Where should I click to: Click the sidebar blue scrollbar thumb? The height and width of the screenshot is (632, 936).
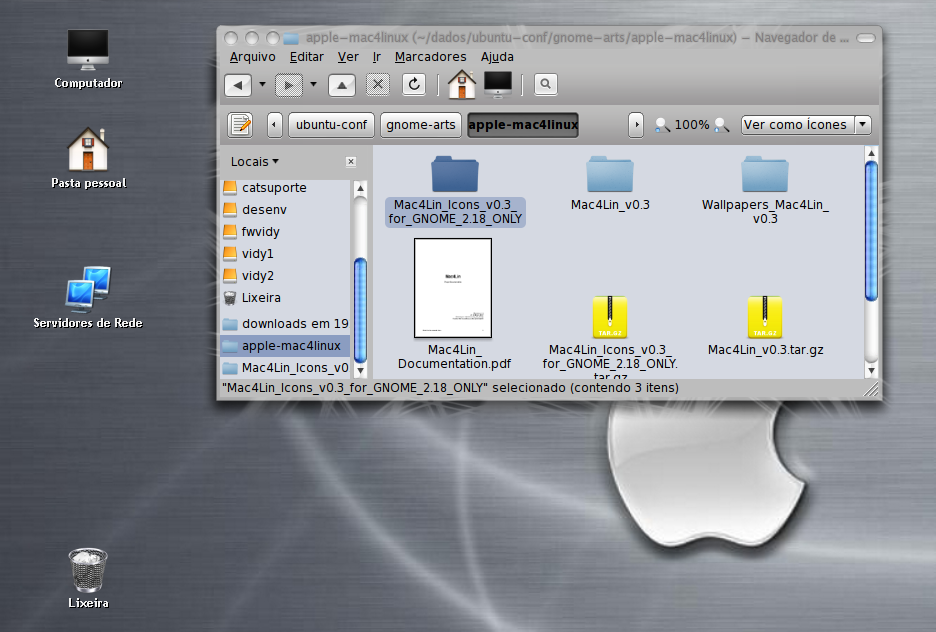click(x=360, y=310)
